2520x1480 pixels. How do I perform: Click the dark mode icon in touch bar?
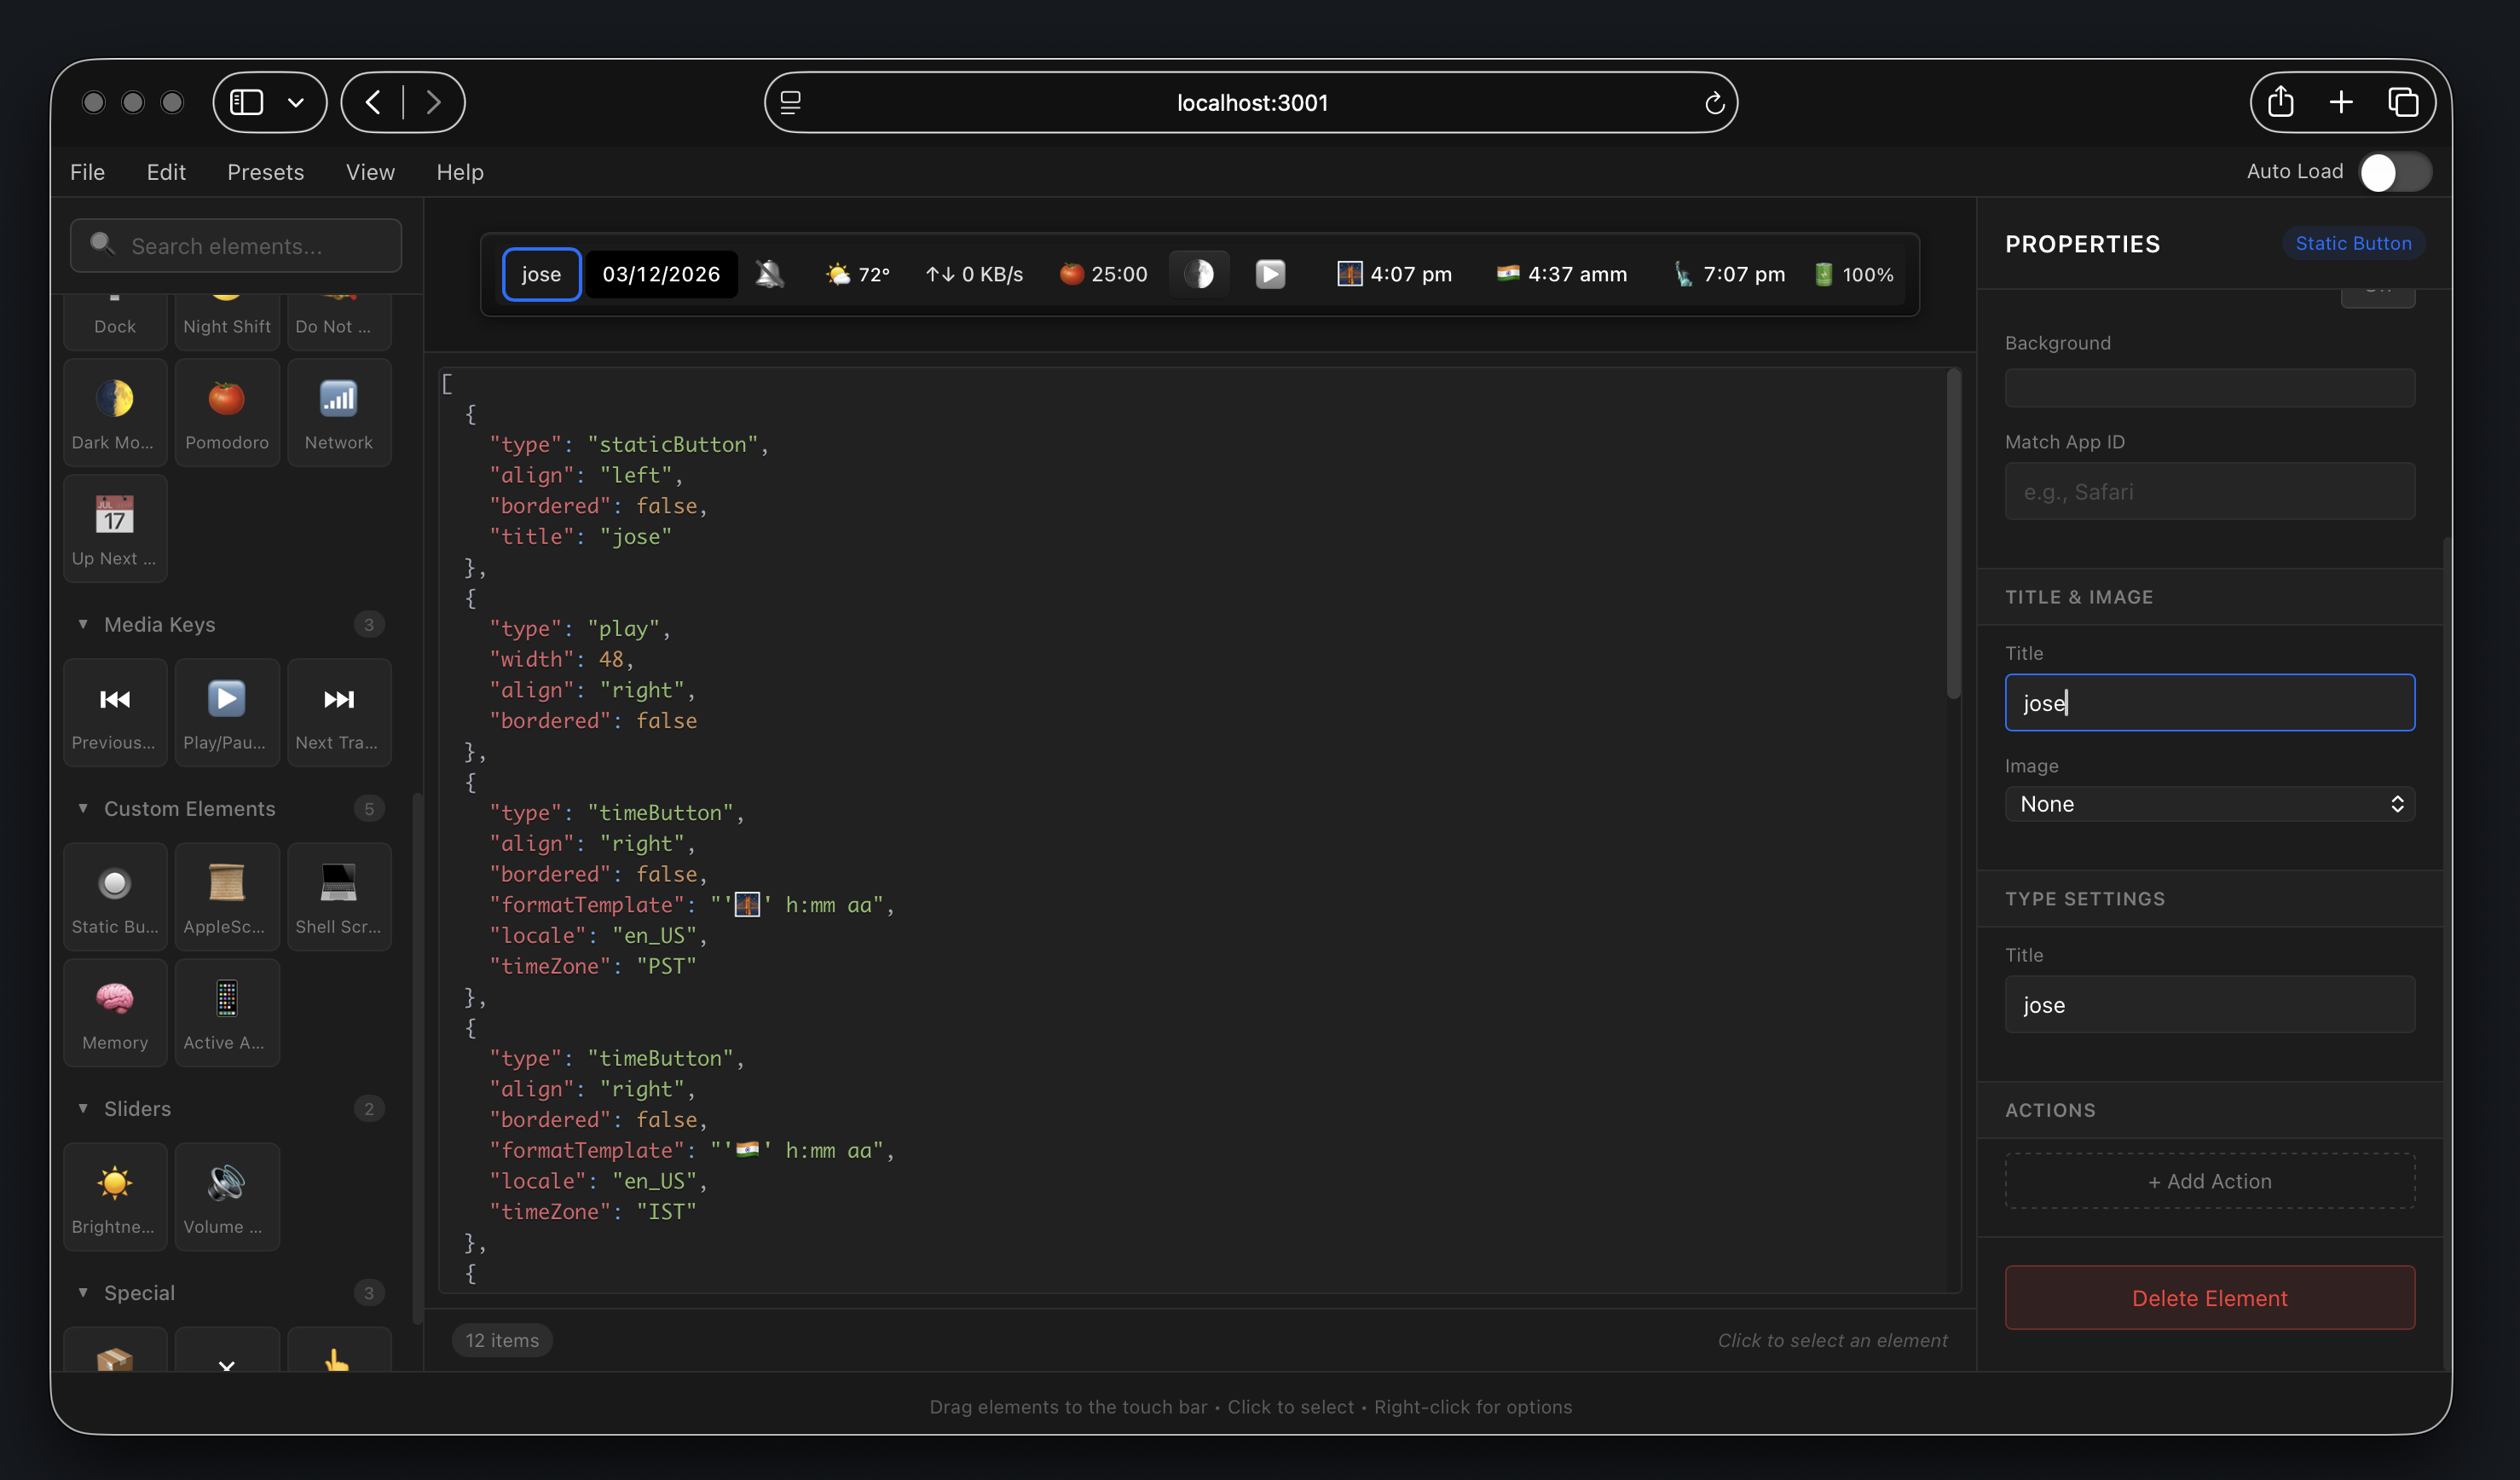(x=1198, y=274)
